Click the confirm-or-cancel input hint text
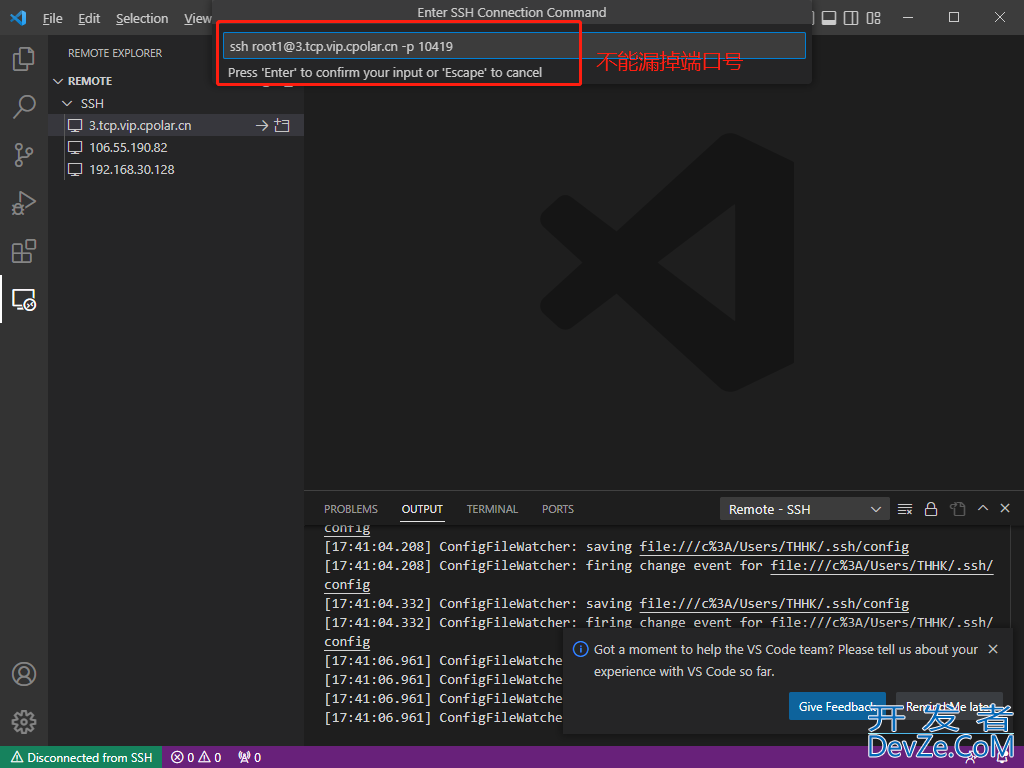 point(385,72)
